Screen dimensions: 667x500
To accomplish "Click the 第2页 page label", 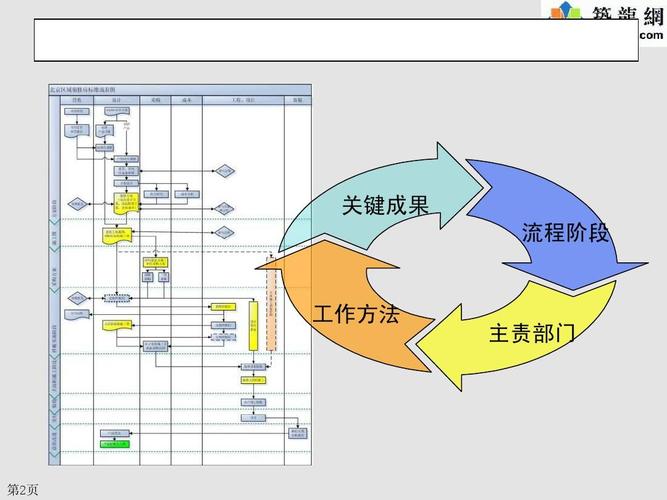I will tap(22, 489).
